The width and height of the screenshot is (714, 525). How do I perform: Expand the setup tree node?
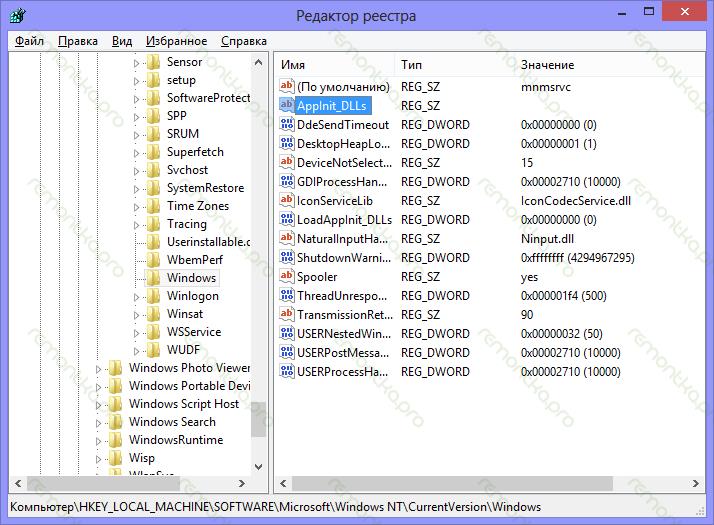[136, 81]
